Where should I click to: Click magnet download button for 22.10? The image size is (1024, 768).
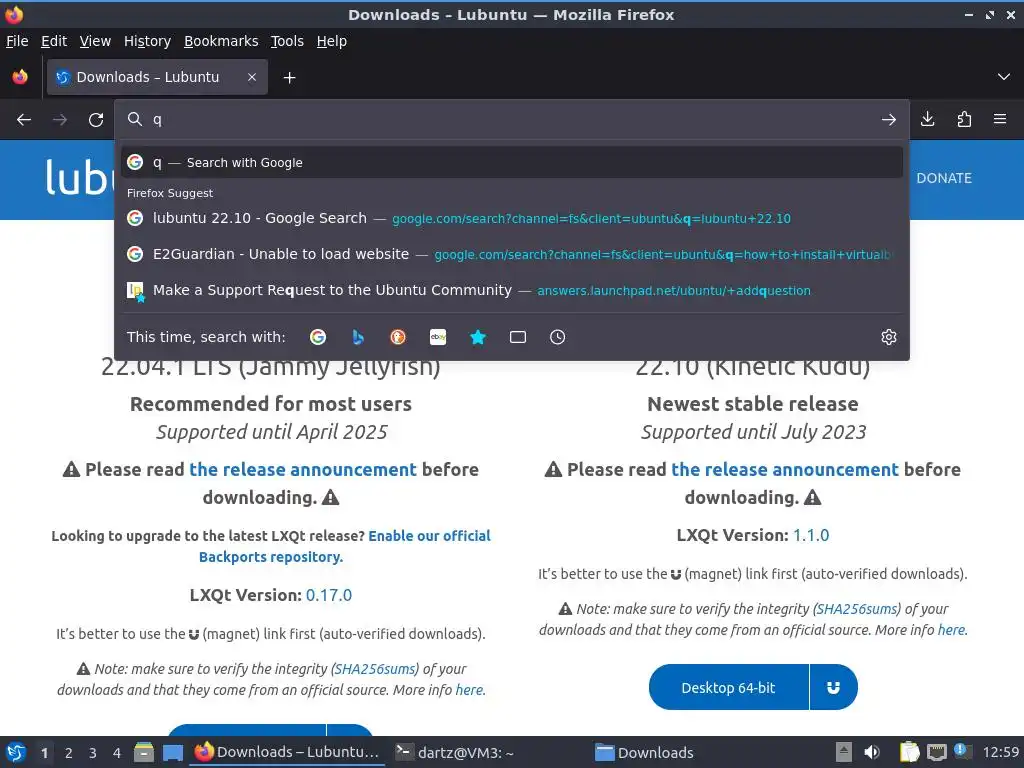[x=833, y=688]
